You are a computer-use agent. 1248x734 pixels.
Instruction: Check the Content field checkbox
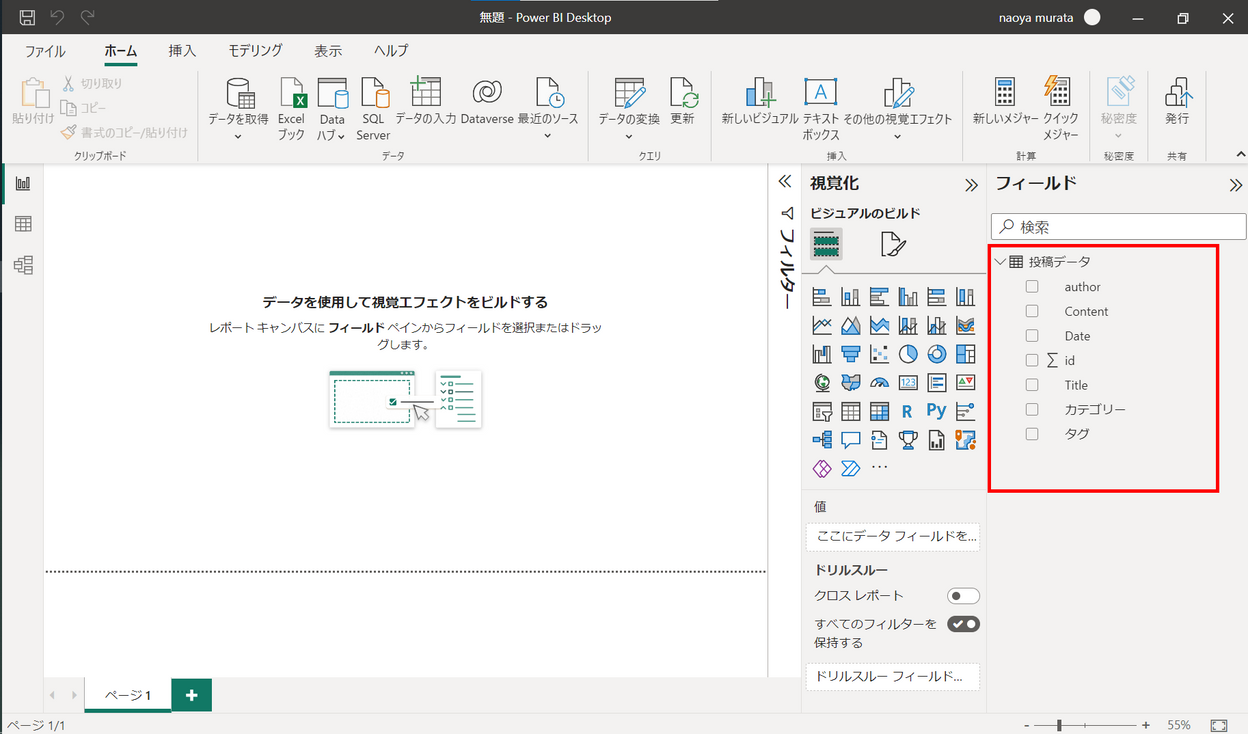pos(1032,311)
